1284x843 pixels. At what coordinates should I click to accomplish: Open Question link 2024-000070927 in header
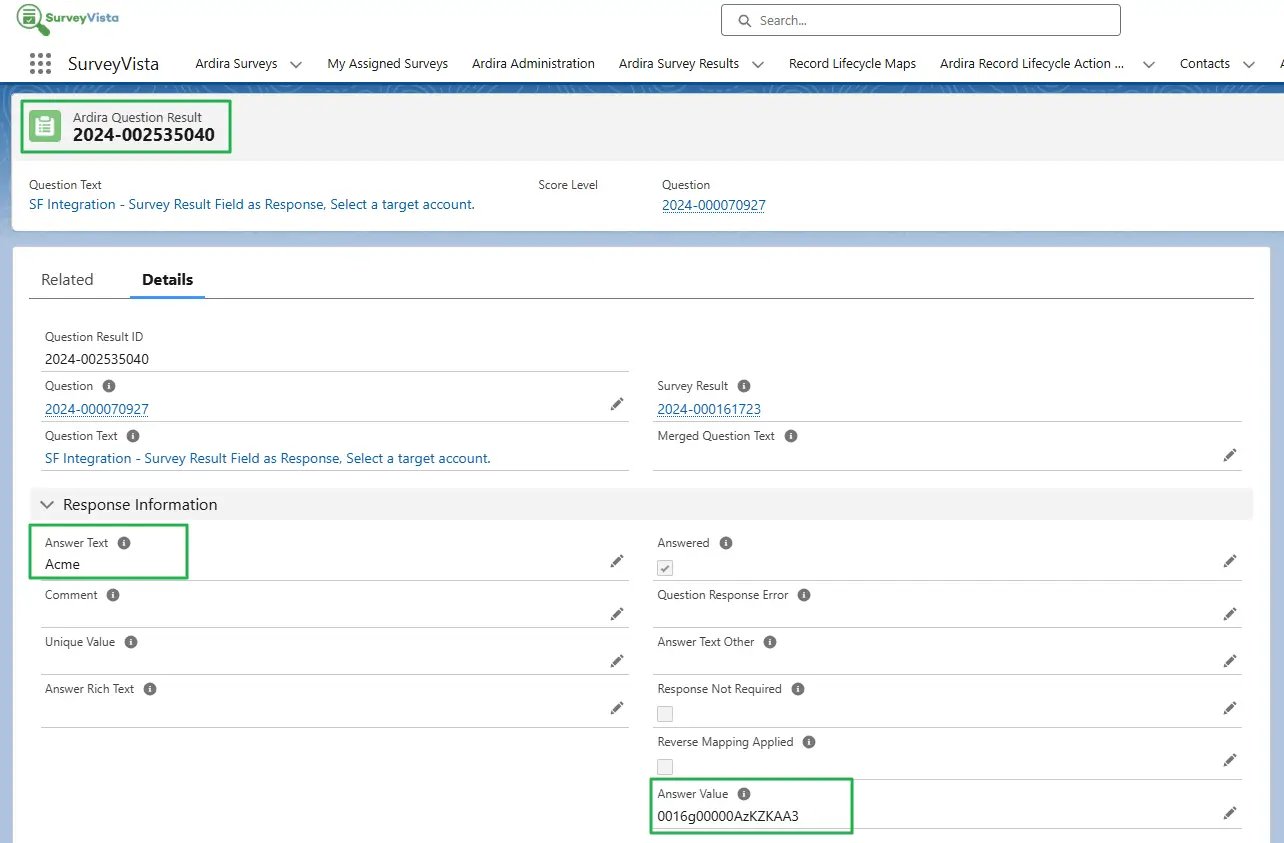point(714,206)
